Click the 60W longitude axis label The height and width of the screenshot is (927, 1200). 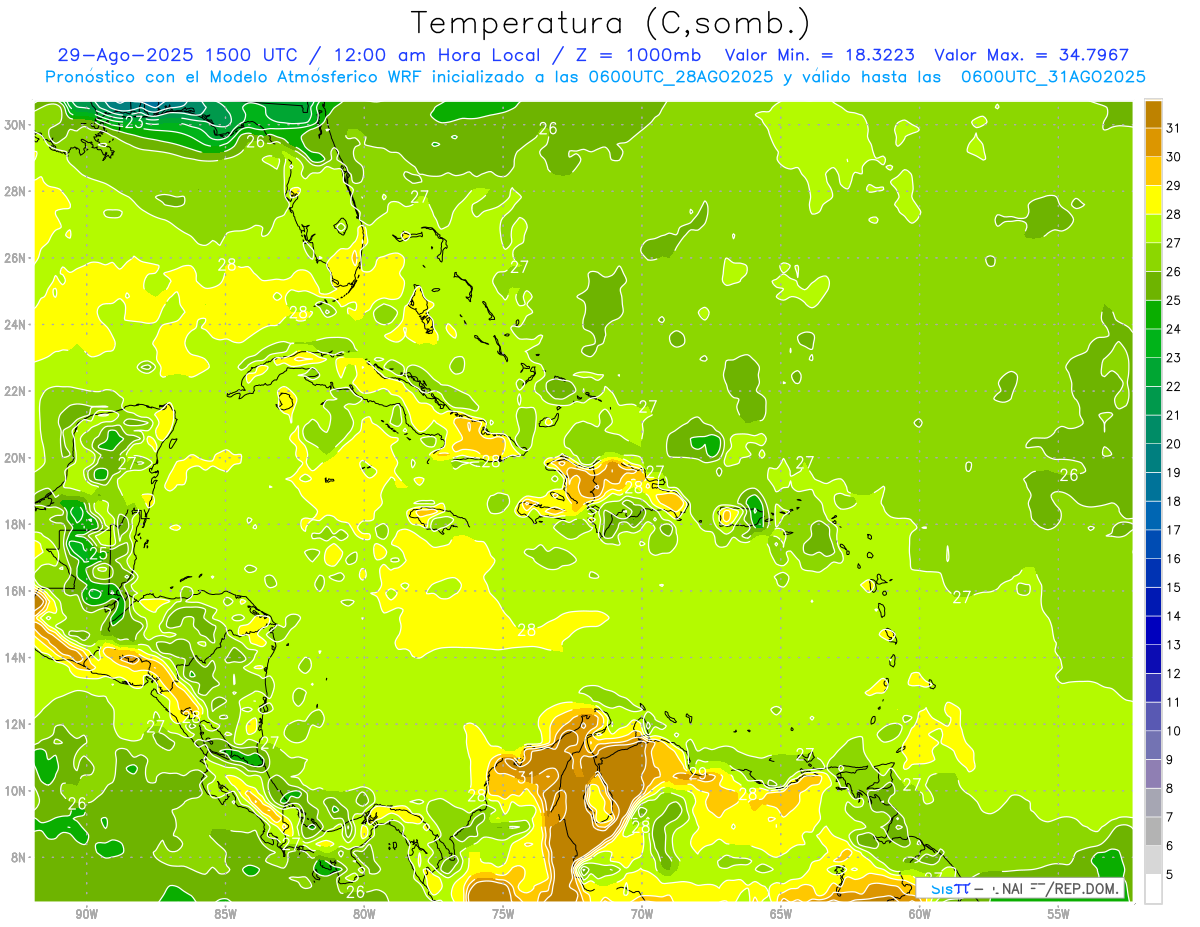point(920,914)
